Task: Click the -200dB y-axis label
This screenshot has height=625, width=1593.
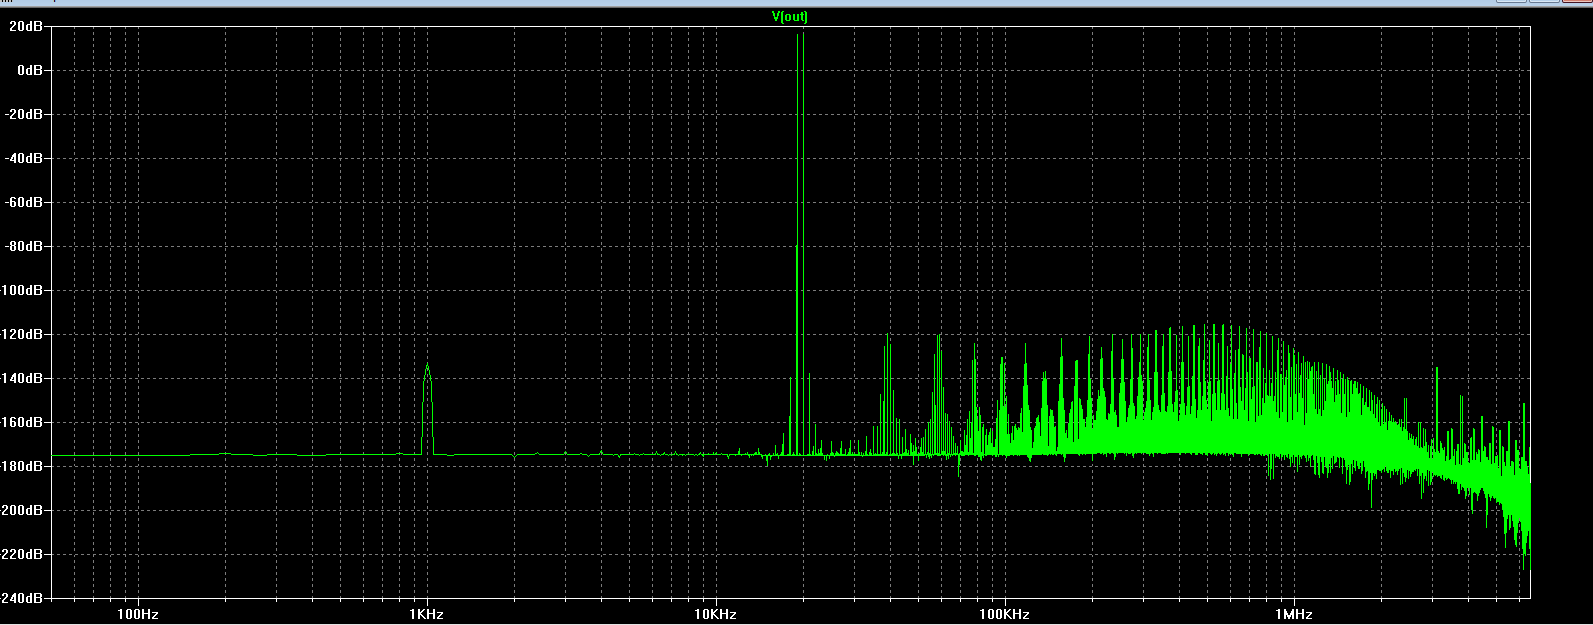Action: coord(21,510)
